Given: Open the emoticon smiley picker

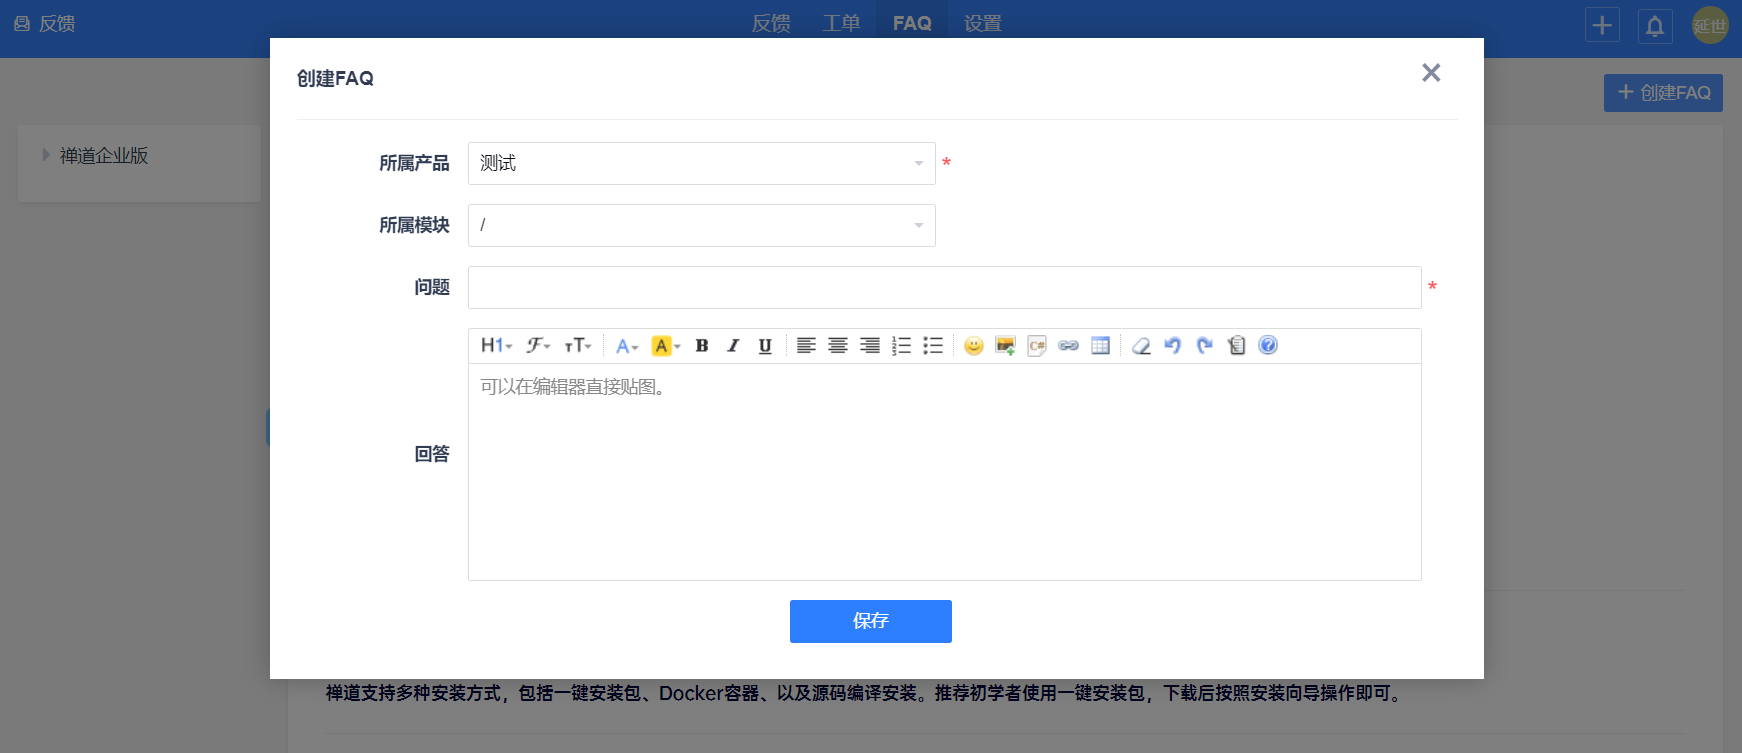Looking at the screenshot, I should point(974,346).
